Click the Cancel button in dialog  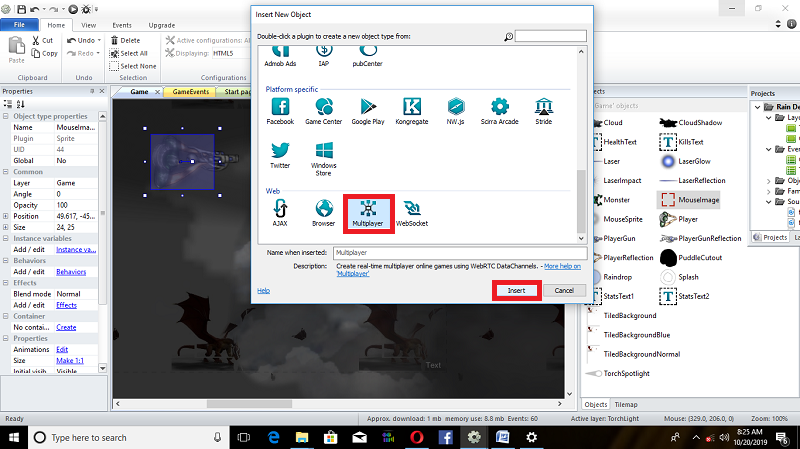point(564,290)
